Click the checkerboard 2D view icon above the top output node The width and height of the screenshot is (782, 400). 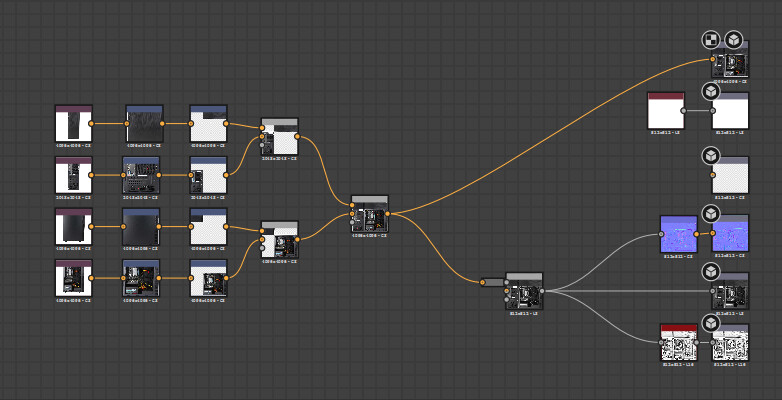tap(710, 39)
